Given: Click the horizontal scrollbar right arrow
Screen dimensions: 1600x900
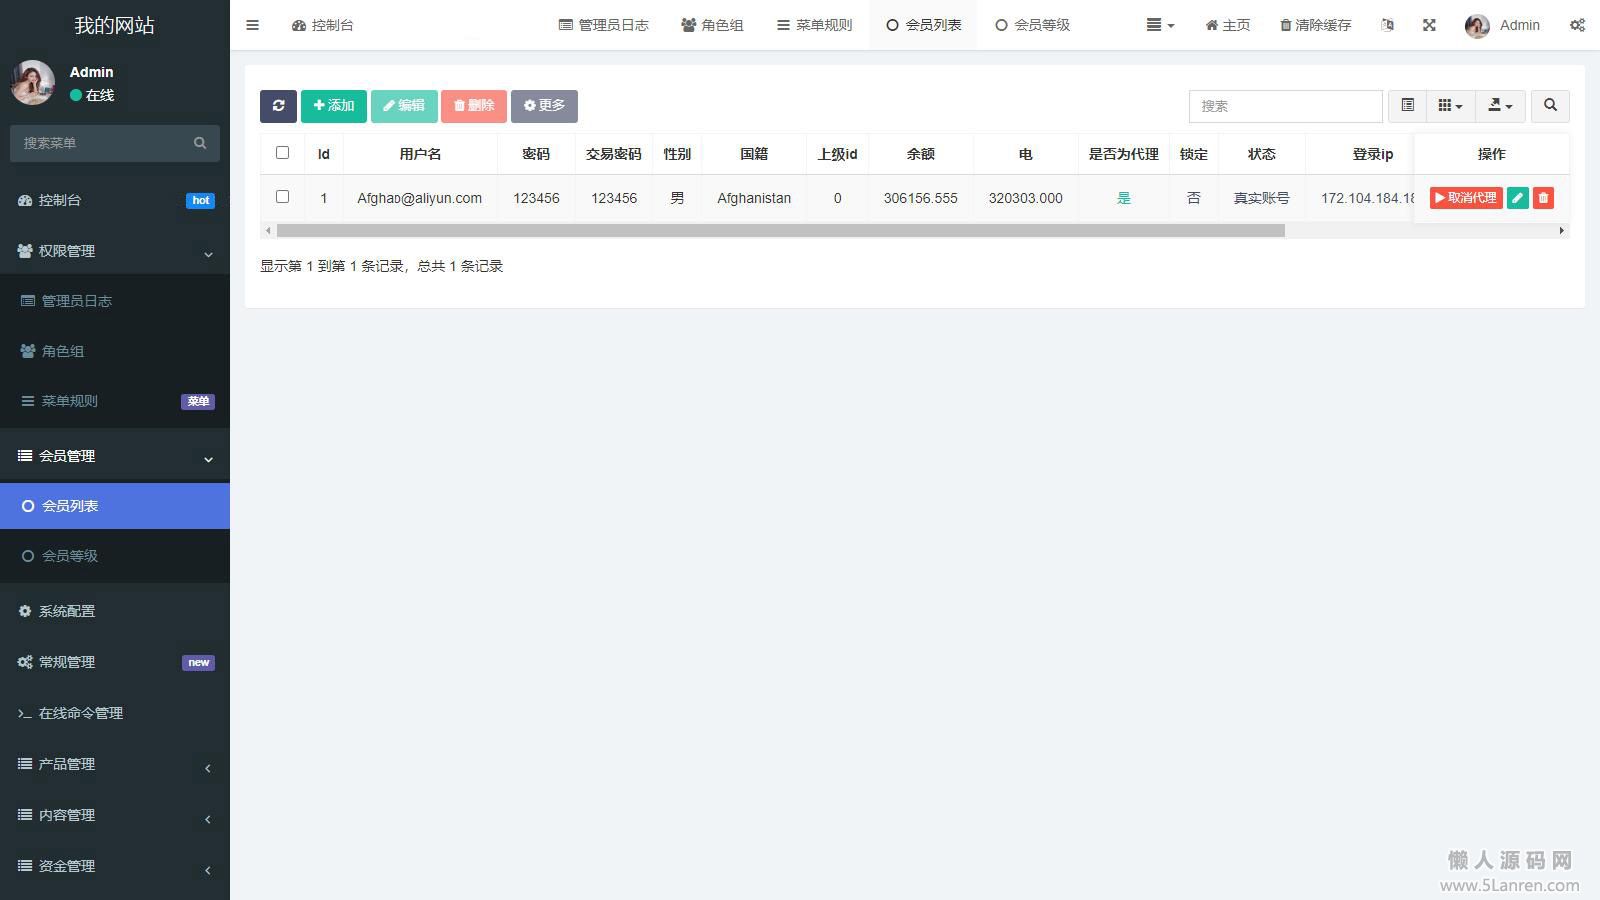Looking at the screenshot, I should pyautogui.click(x=1562, y=231).
